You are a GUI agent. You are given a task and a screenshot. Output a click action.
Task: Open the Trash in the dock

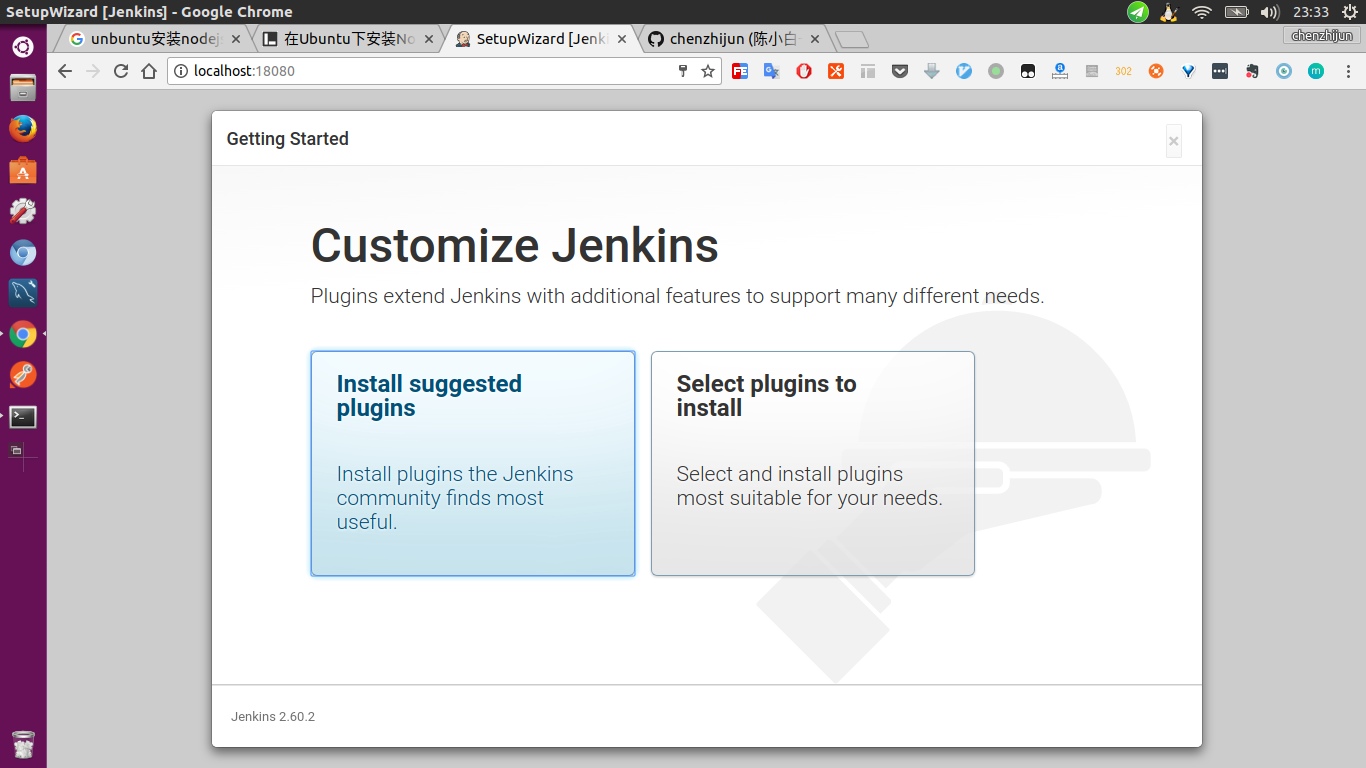[23, 744]
